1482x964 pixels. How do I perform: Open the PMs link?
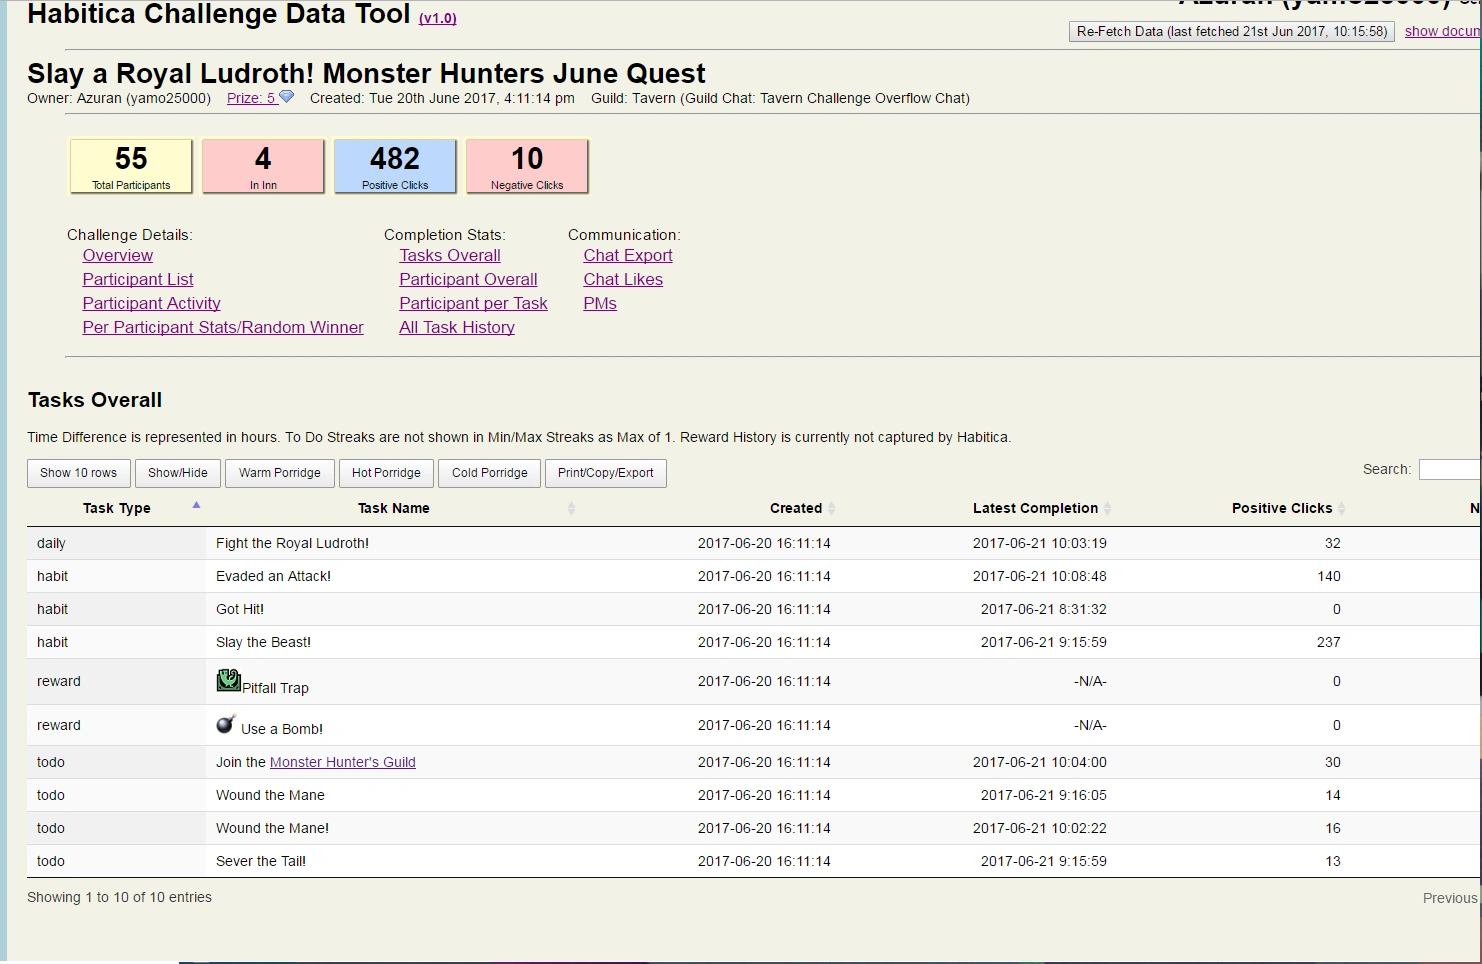tap(600, 303)
